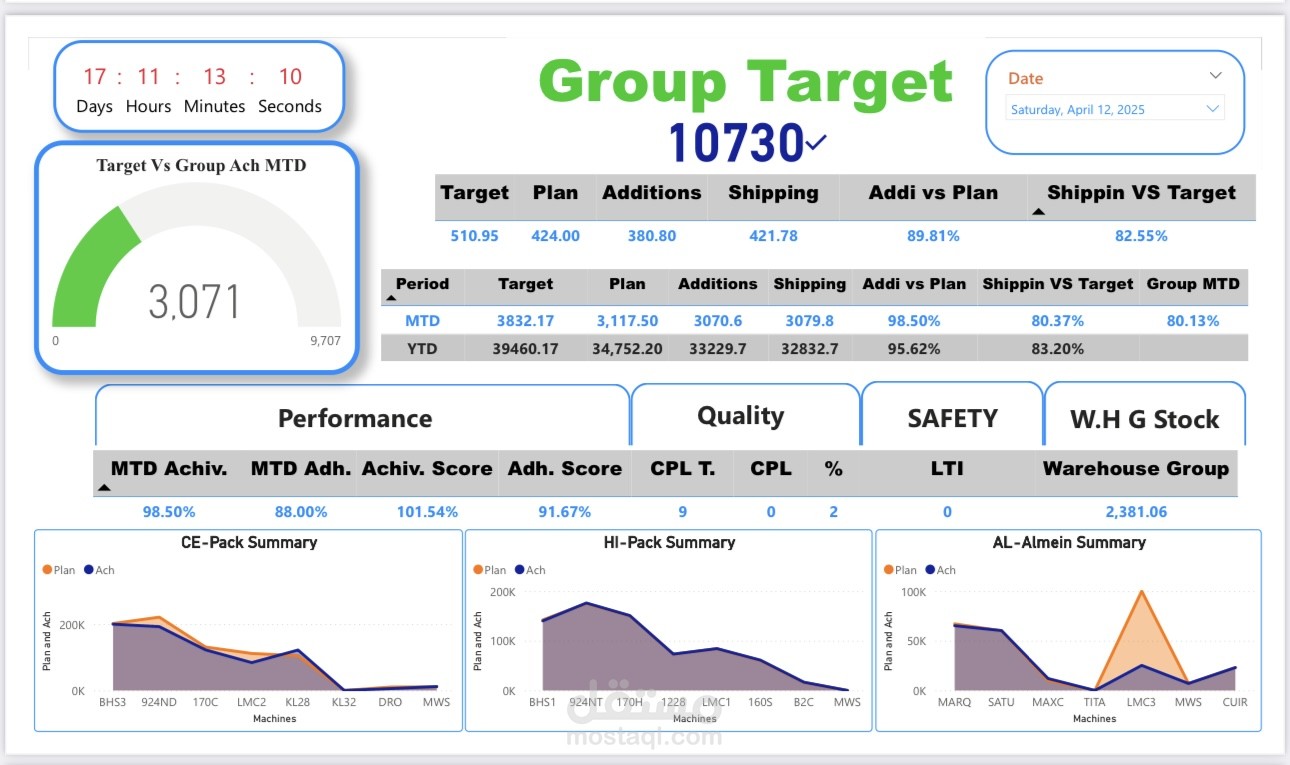Image resolution: width=1290 pixels, height=765 pixels.
Task: Click the checkmark icon beside 10730
Action: pos(816,143)
